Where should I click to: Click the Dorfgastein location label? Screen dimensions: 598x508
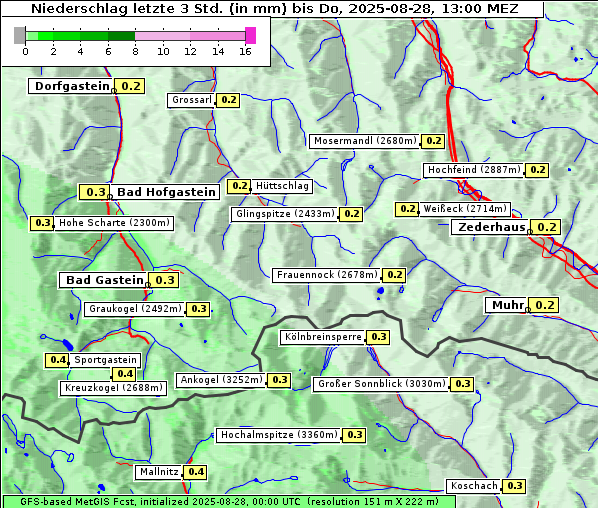(x=71, y=86)
